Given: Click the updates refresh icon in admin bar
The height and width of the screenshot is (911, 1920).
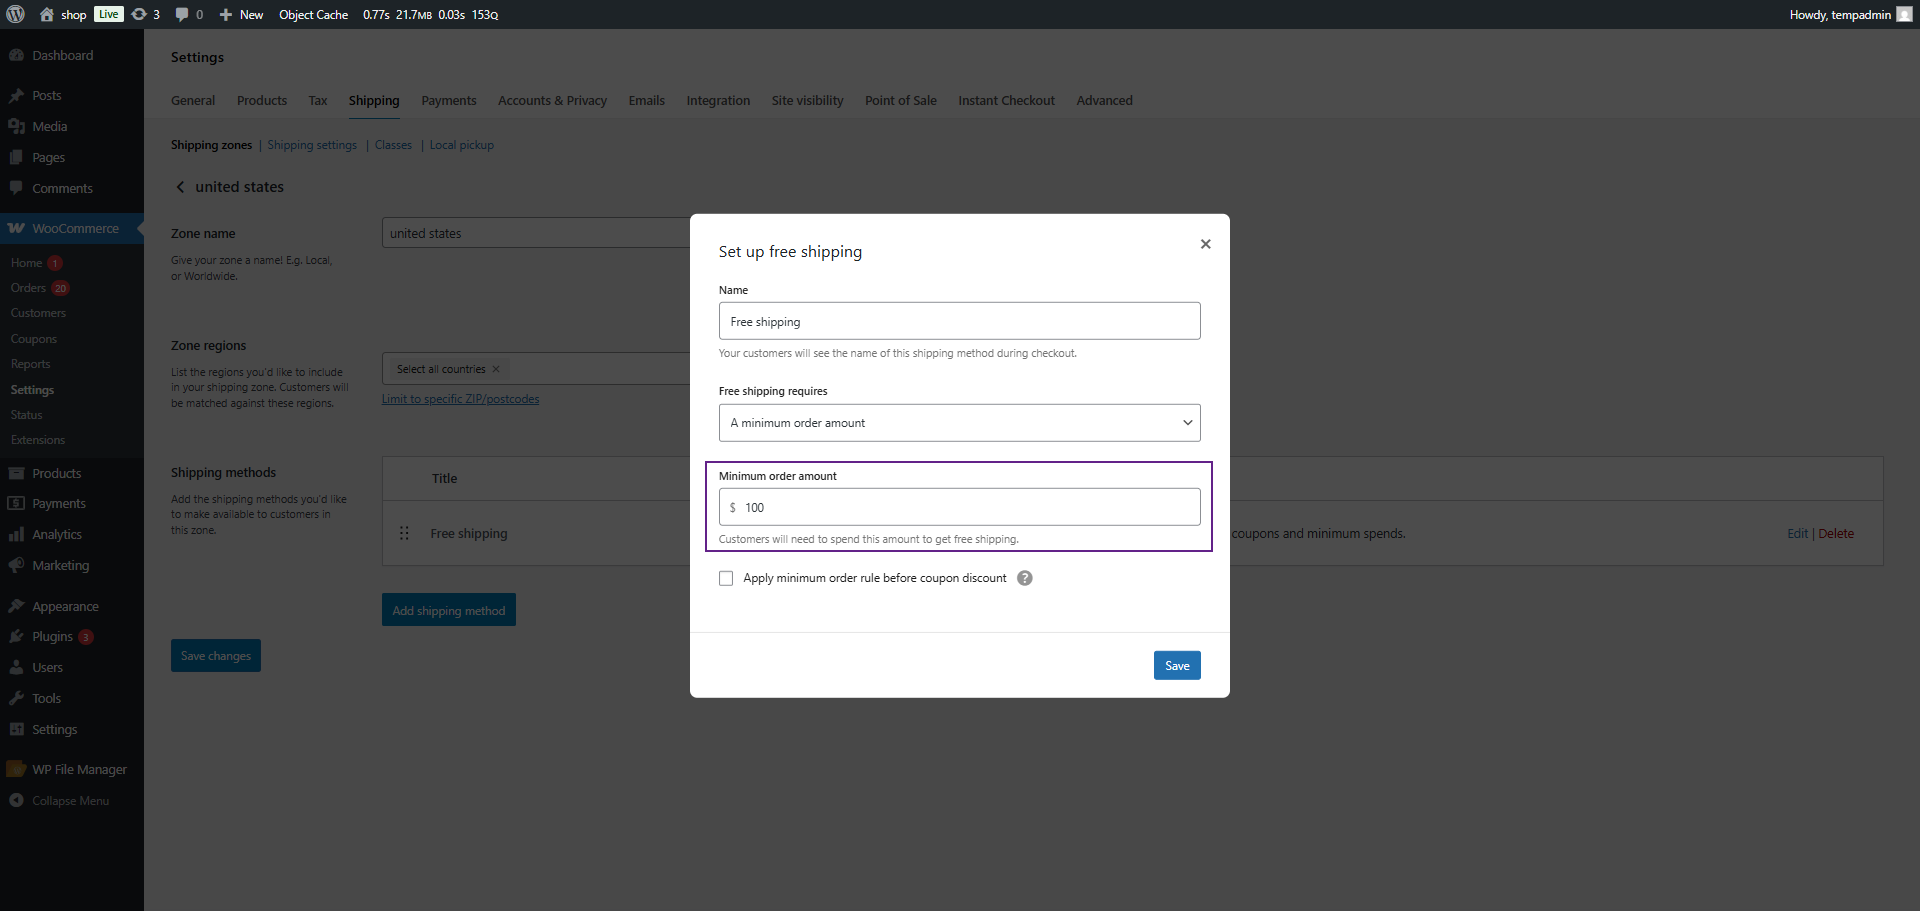Looking at the screenshot, I should (x=140, y=14).
